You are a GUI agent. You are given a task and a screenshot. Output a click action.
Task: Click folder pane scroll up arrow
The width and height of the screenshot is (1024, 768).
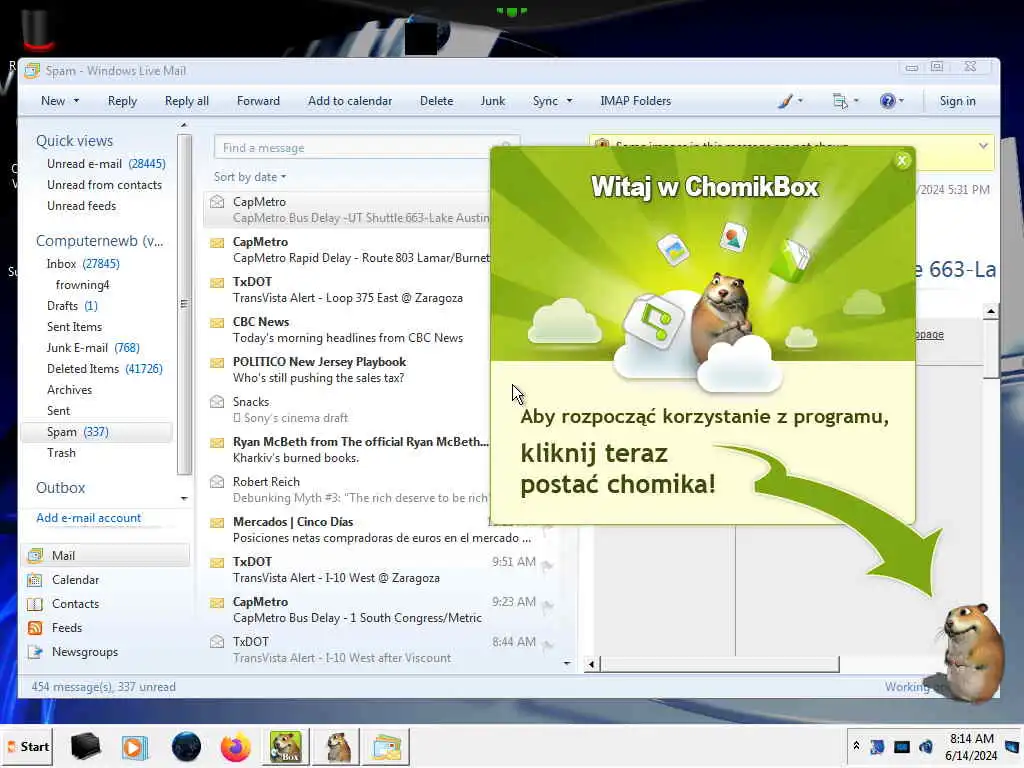[184, 125]
